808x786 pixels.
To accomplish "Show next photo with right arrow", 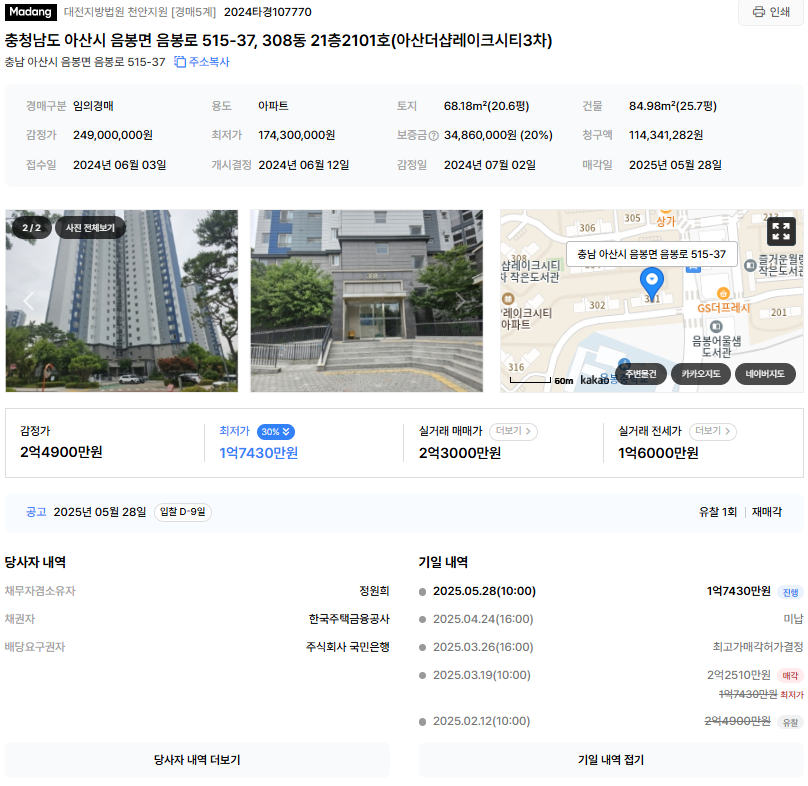I will 460,301.
